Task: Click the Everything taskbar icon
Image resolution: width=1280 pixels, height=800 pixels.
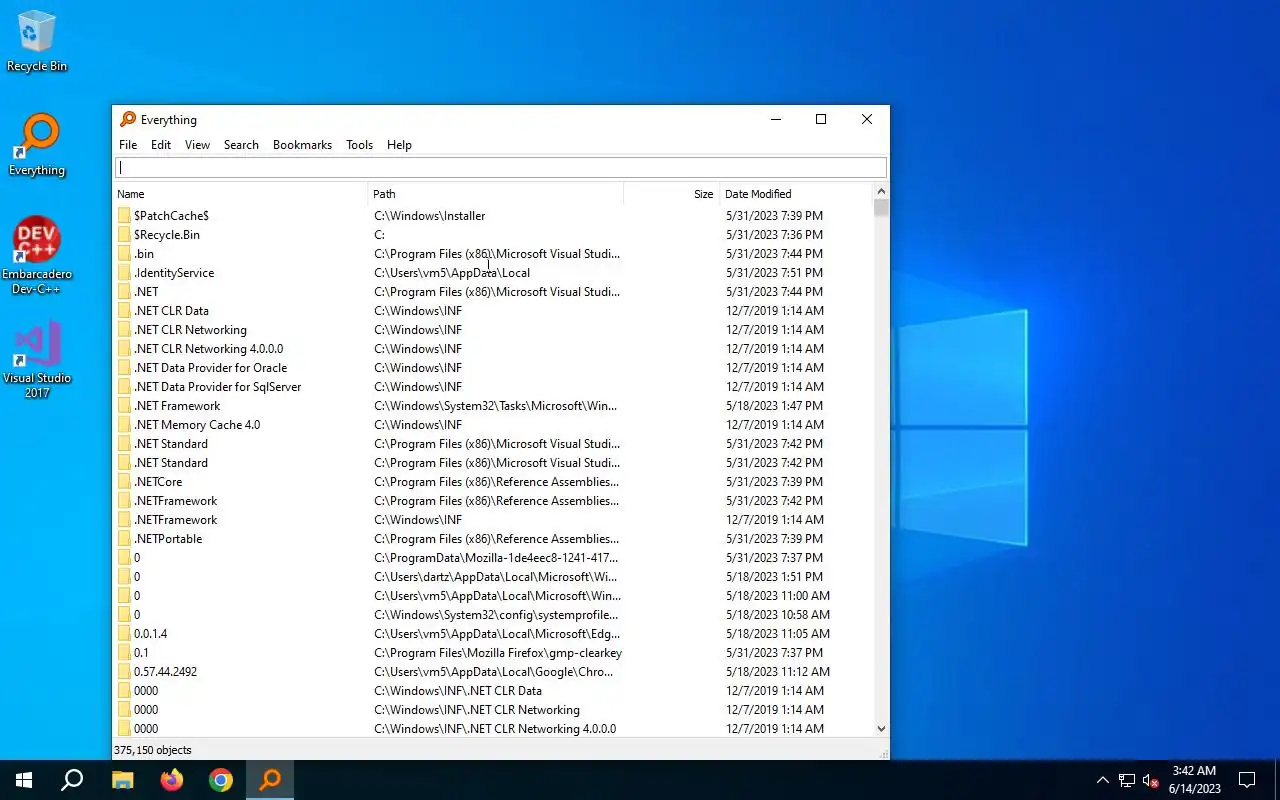Action: [270, 780]
